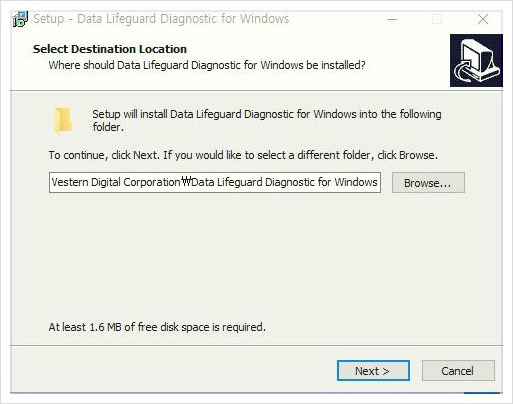
Task: Close the Setup wizard with the X
Action: tap(483, 19)
